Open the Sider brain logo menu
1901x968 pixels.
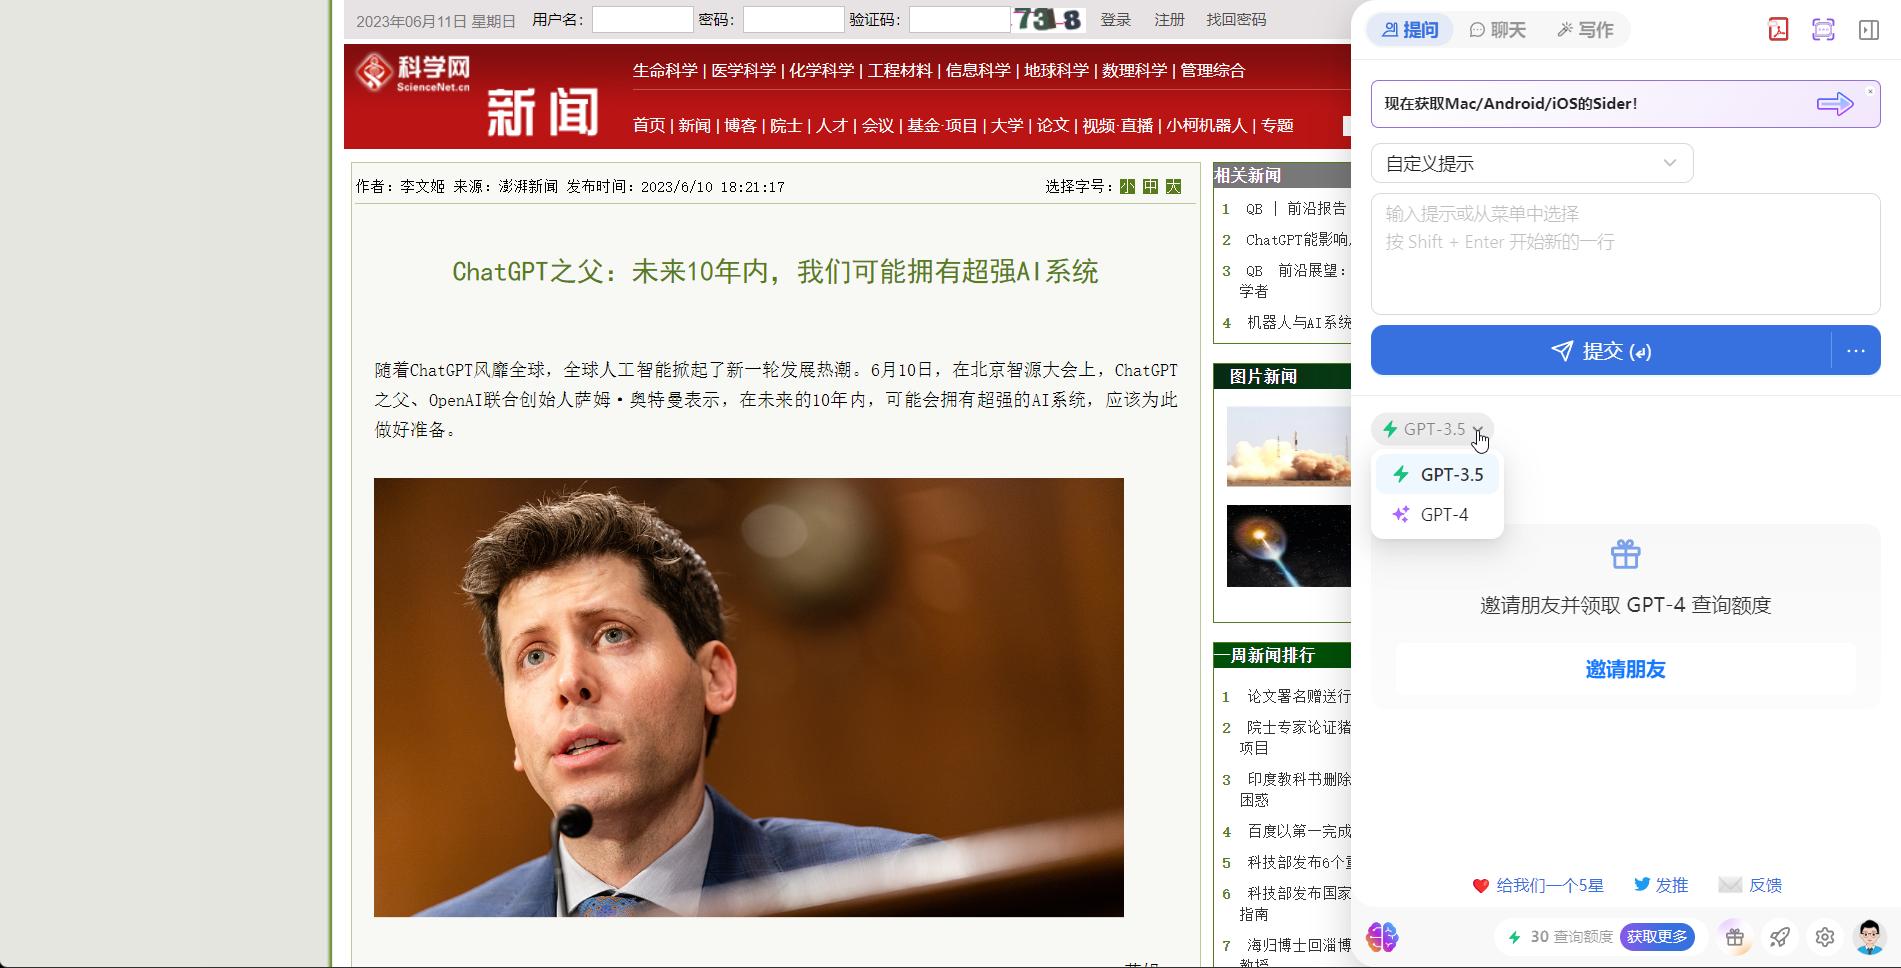click(1385, 938)
